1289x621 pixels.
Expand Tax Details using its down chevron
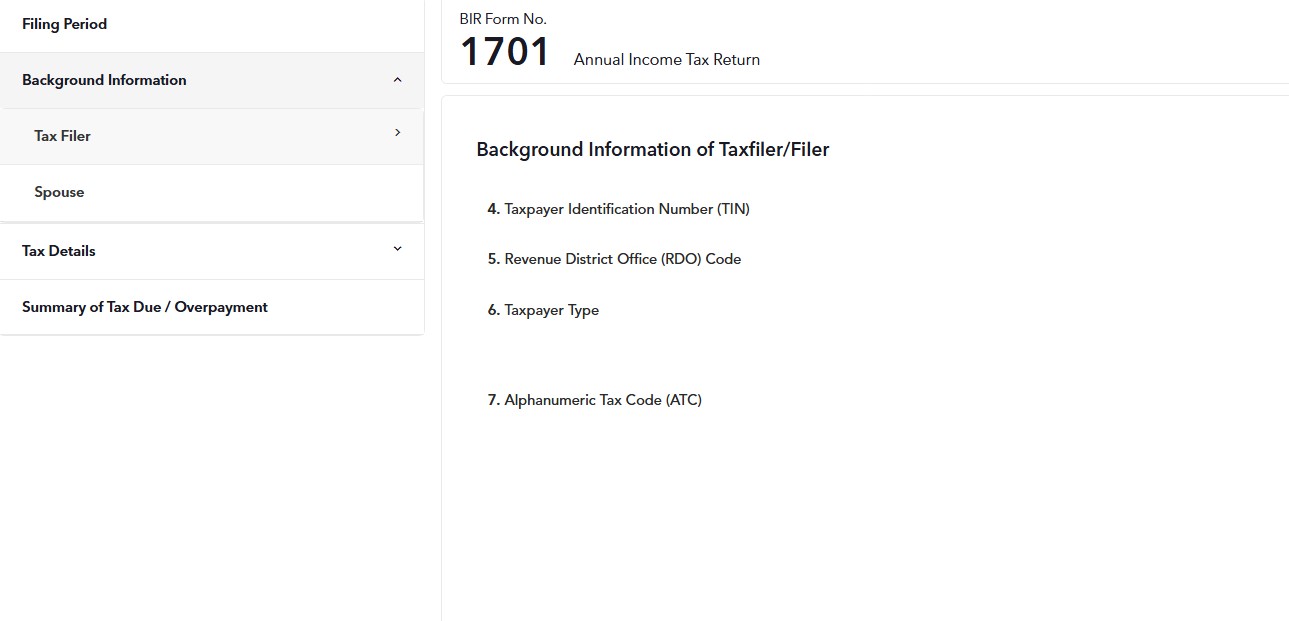tap(397, 249)
